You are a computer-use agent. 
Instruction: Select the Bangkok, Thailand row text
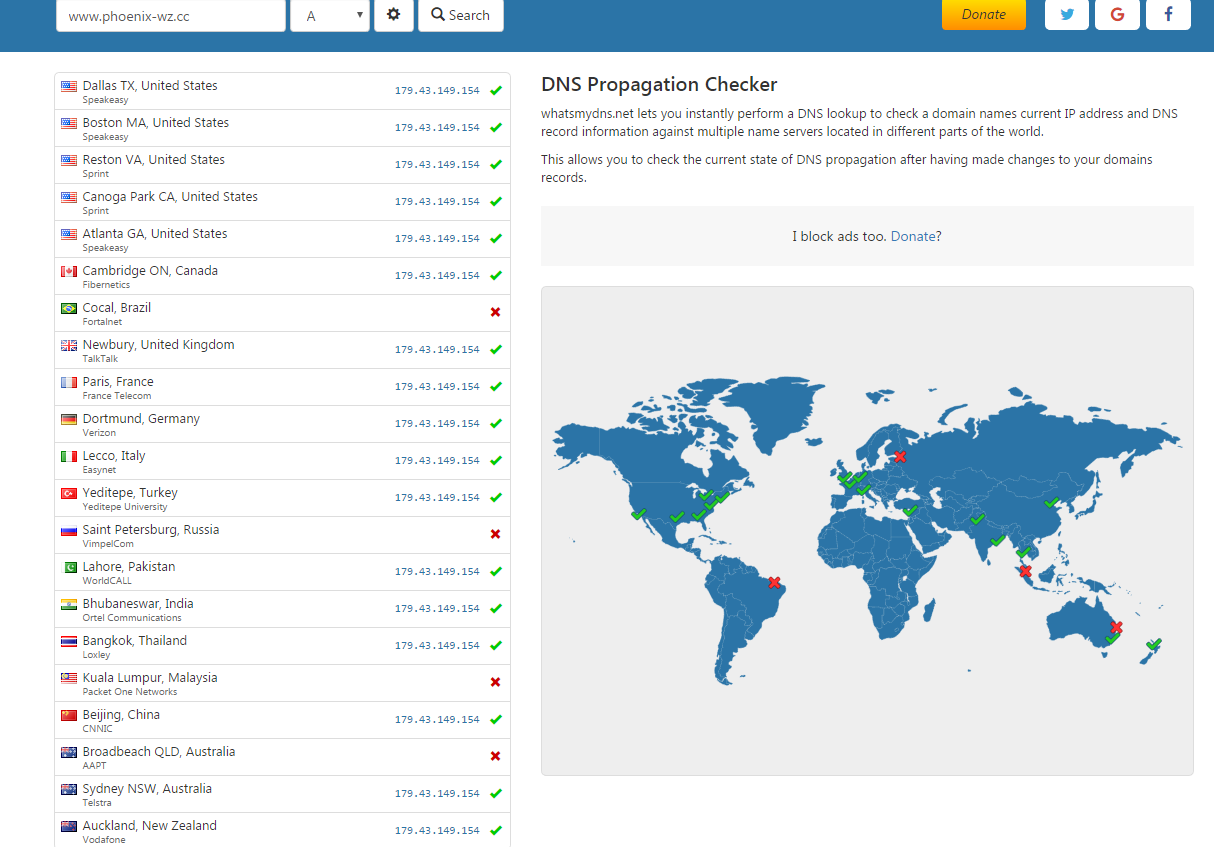(135, 641)
